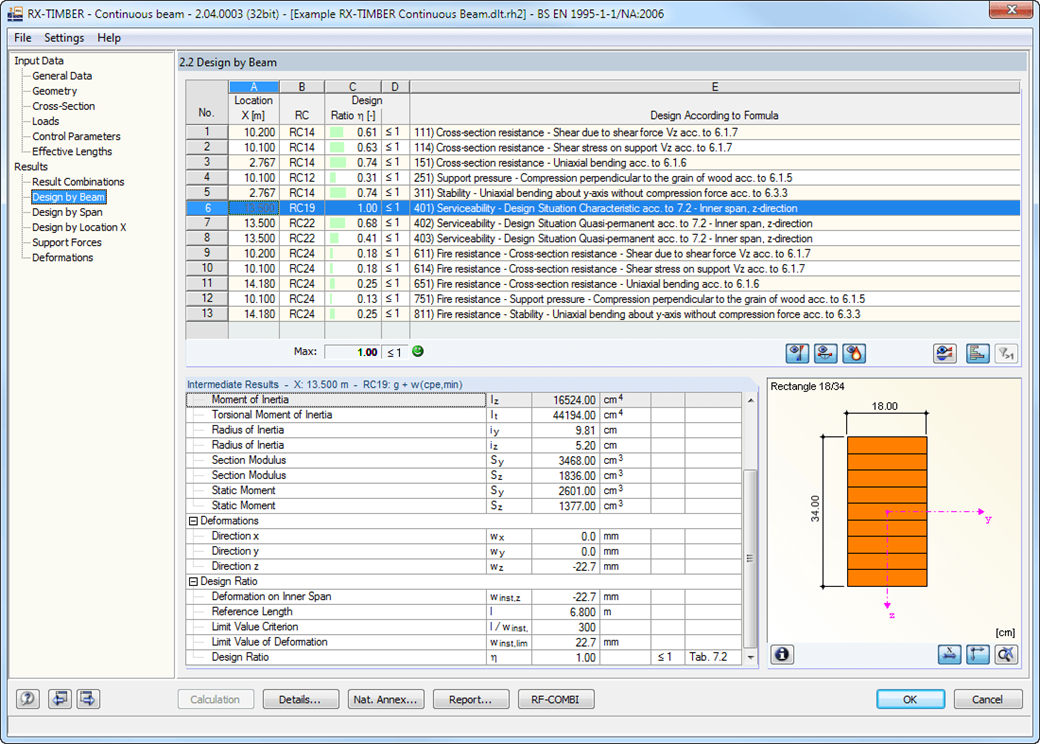Click the RF-COMBI button
The height and width of the screenshot is (744, 1040).
pyautogui.click(x=556, y=699)
